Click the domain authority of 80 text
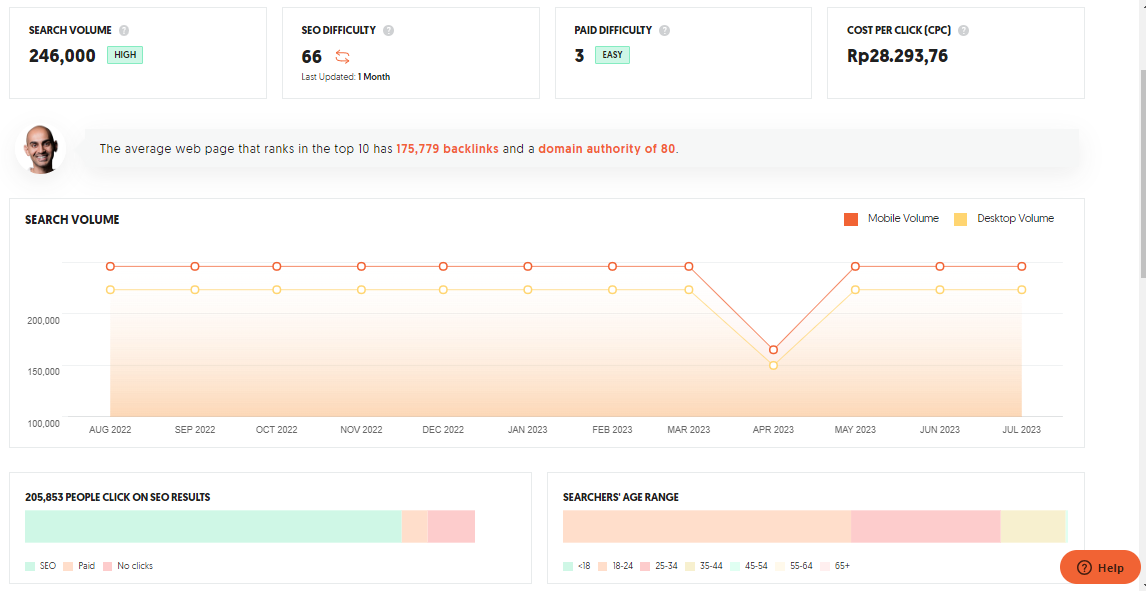Viewport: 1146px width, 591px height. pos(607,149)
